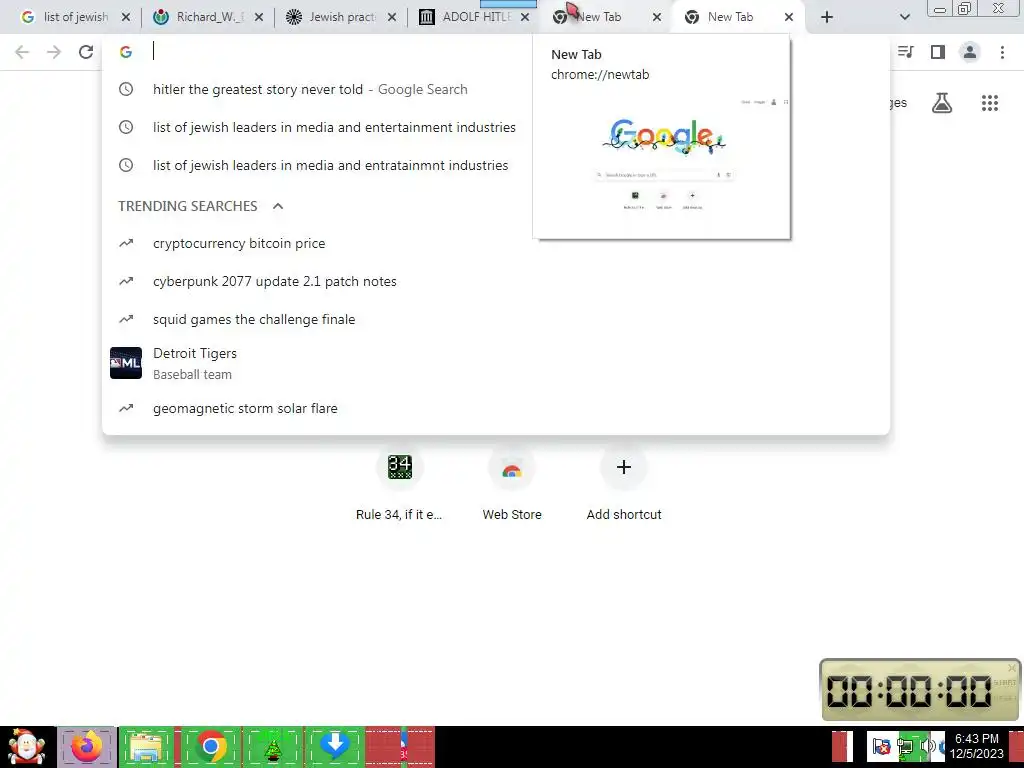1024x768 pixels.
Task: Open the Chrome three-dot menu
Action: (x=1002, y=52)
